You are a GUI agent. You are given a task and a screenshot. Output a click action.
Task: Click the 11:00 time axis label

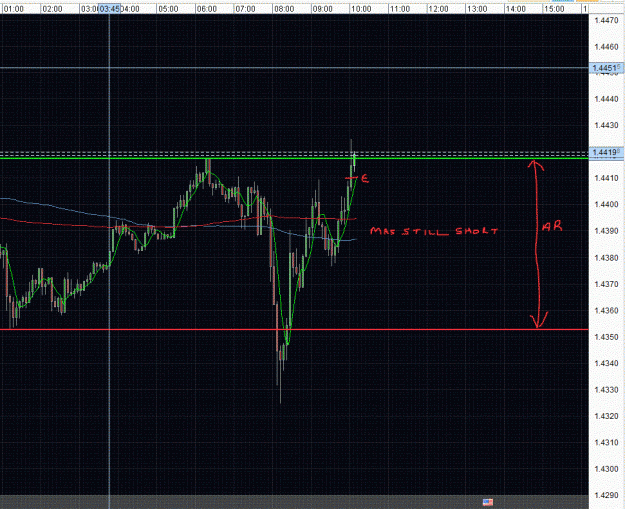click(x=400, y=9)
